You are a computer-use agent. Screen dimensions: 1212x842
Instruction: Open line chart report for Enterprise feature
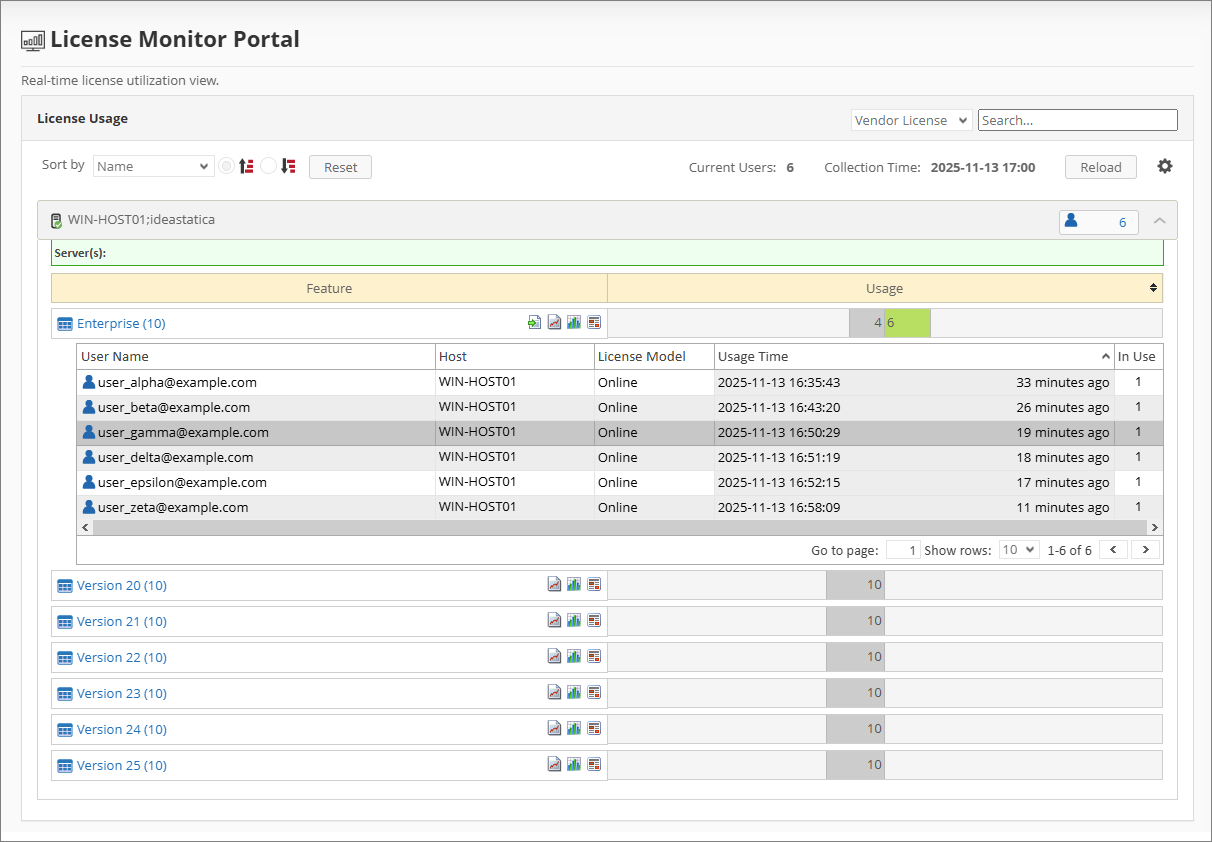pyautogui.click(x=554, y=322)
